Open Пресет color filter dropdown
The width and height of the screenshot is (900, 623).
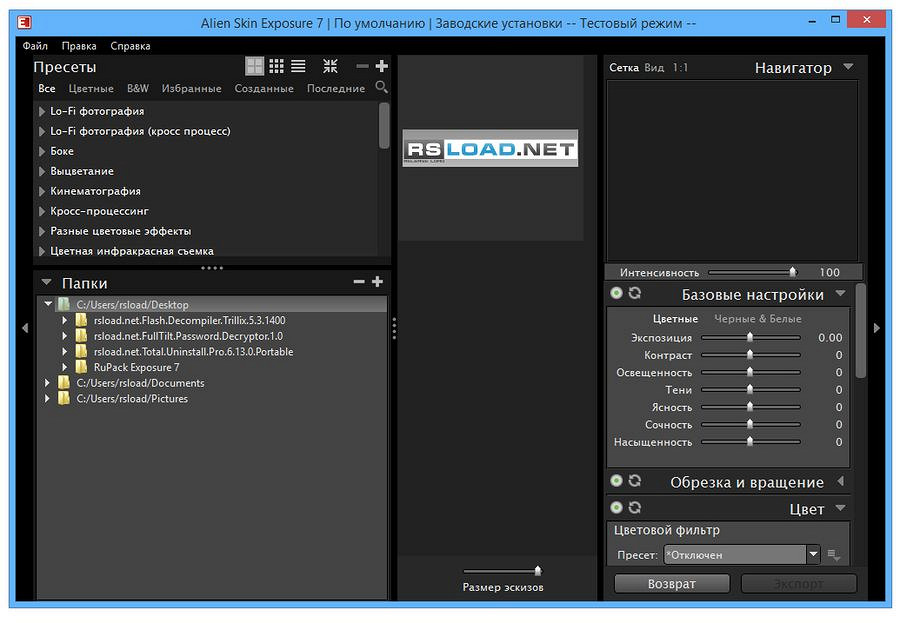(813, 554)
